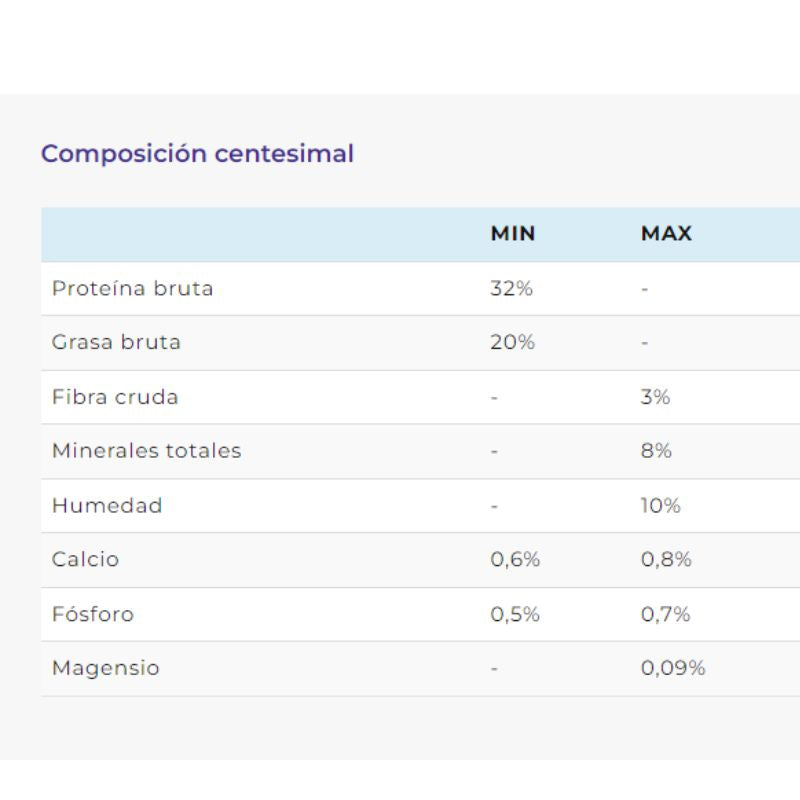Click the 0,8% calcium maximum value
Screen dimensions: 800x800
666,559
